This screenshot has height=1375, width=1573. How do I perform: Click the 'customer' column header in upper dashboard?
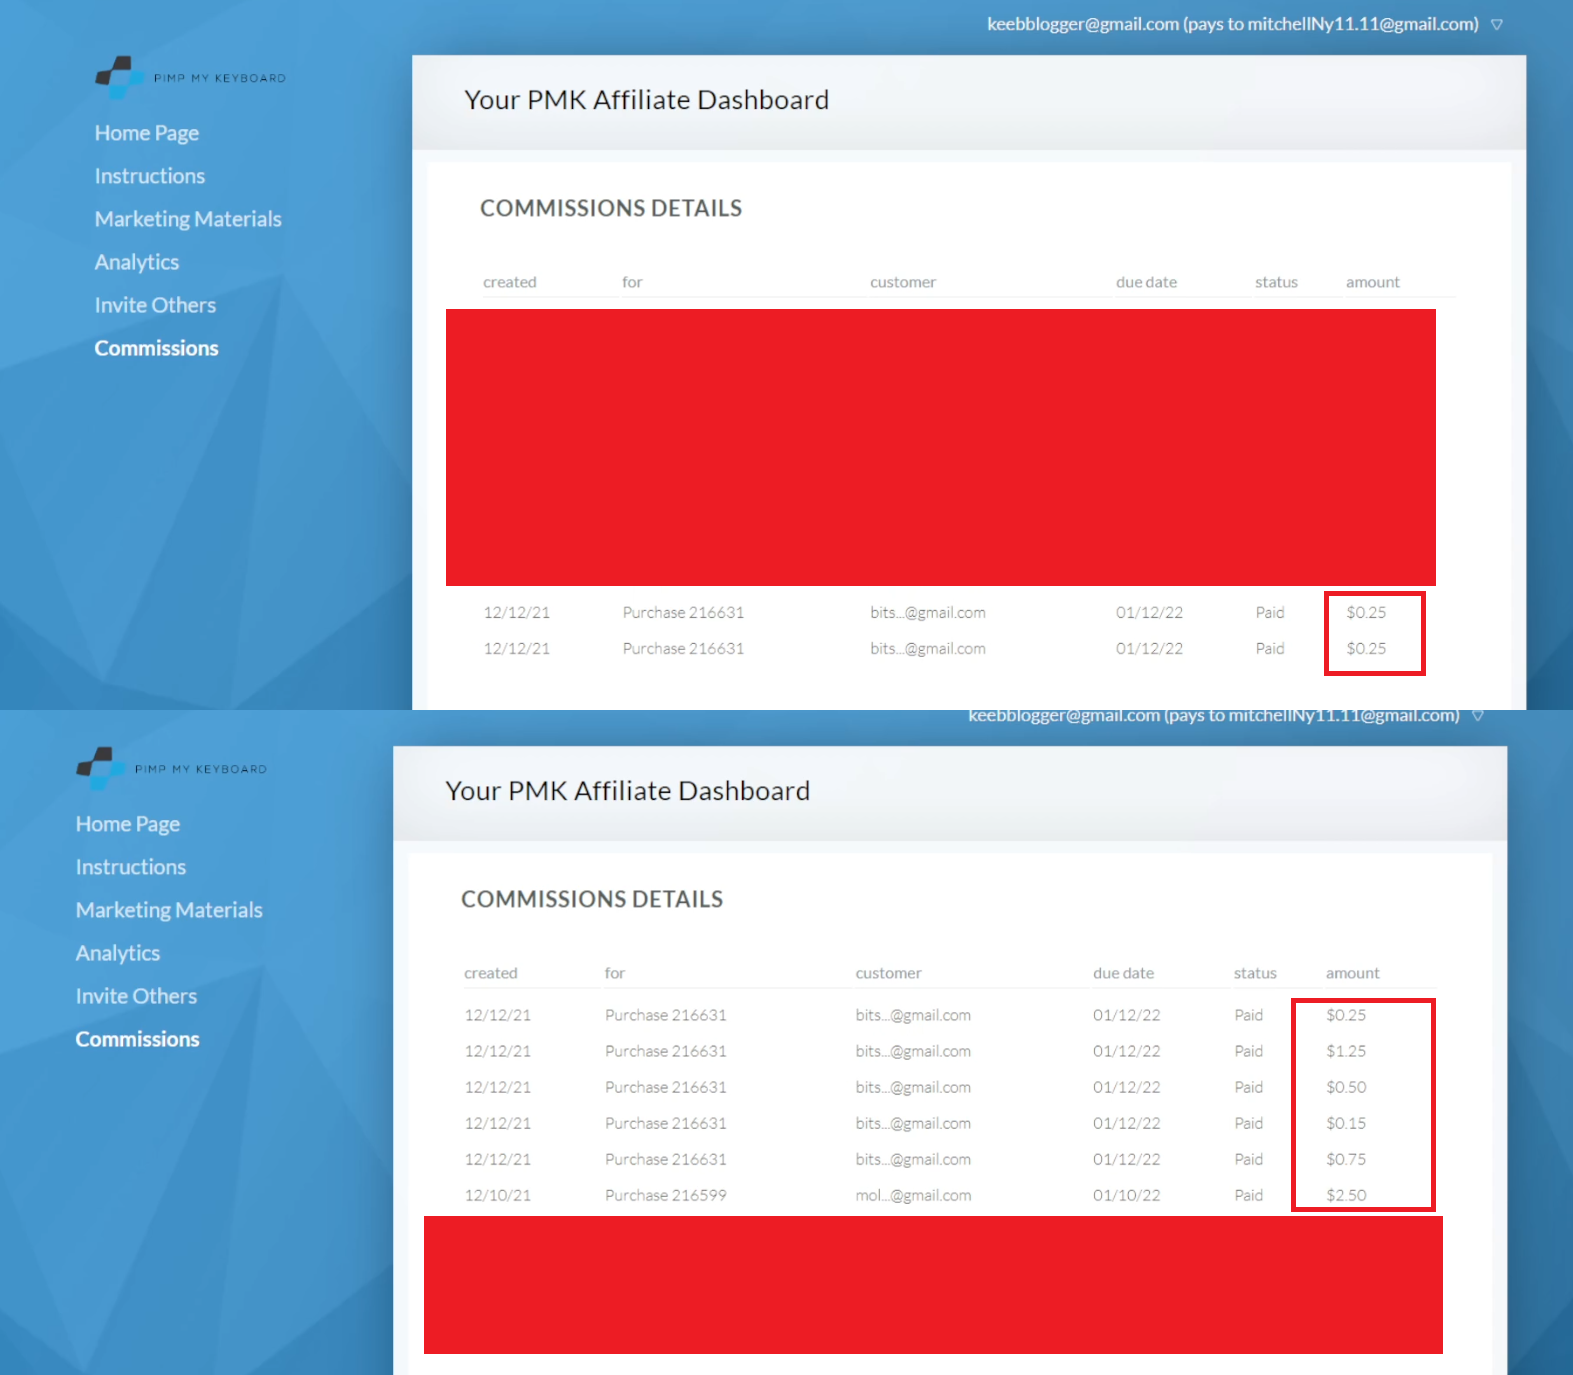(x=903, y=282)
